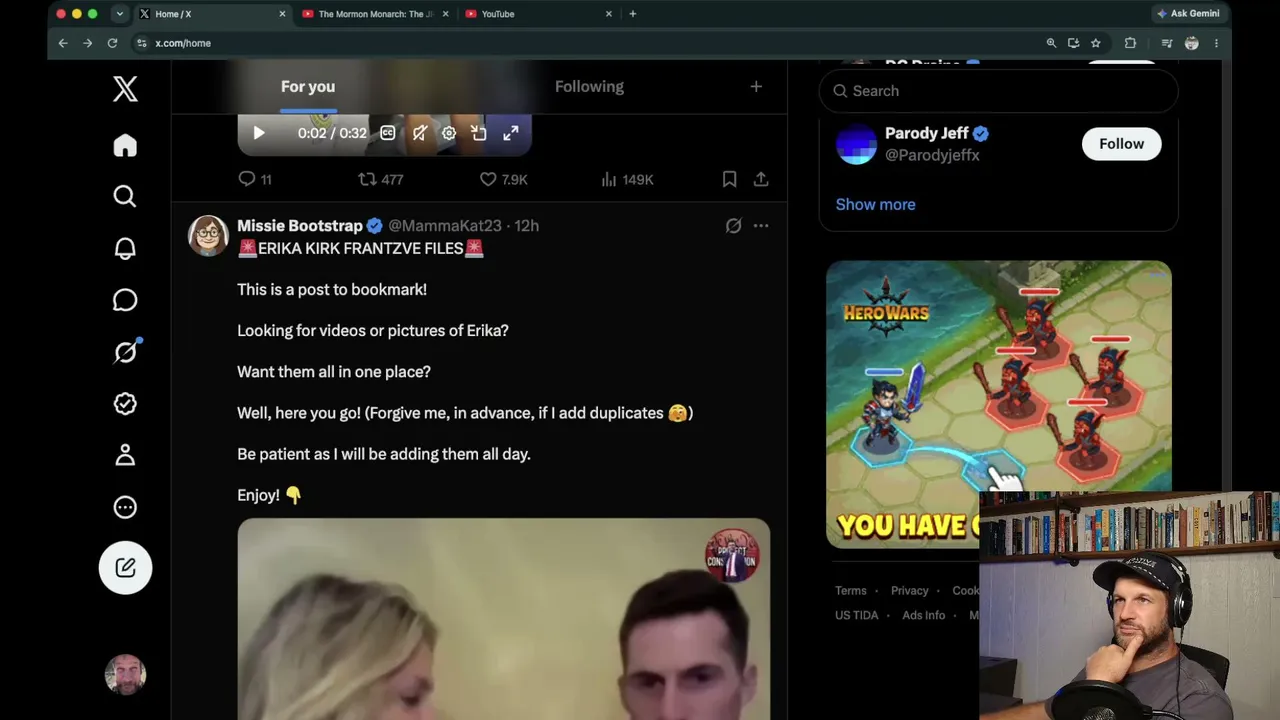
Task: Bookmark this page with the star icon
Action: pyautogui.click(x=1096, y=43)
